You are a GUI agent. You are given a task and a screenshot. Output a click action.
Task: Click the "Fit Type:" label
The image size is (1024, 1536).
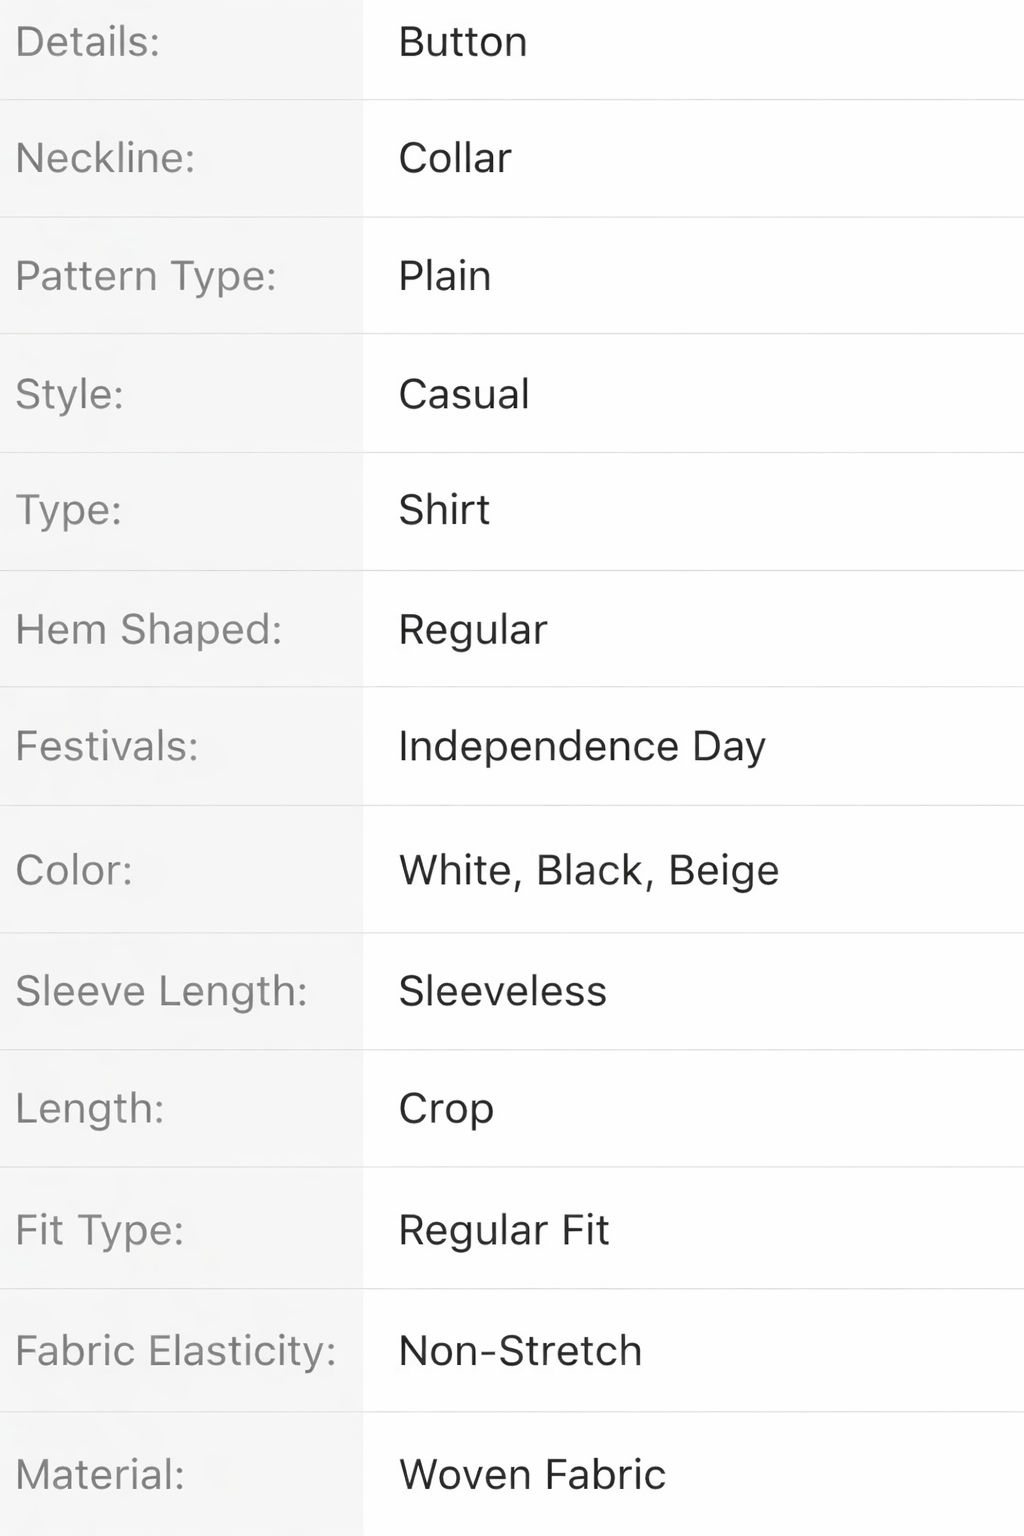click(x=100, y=1230)
